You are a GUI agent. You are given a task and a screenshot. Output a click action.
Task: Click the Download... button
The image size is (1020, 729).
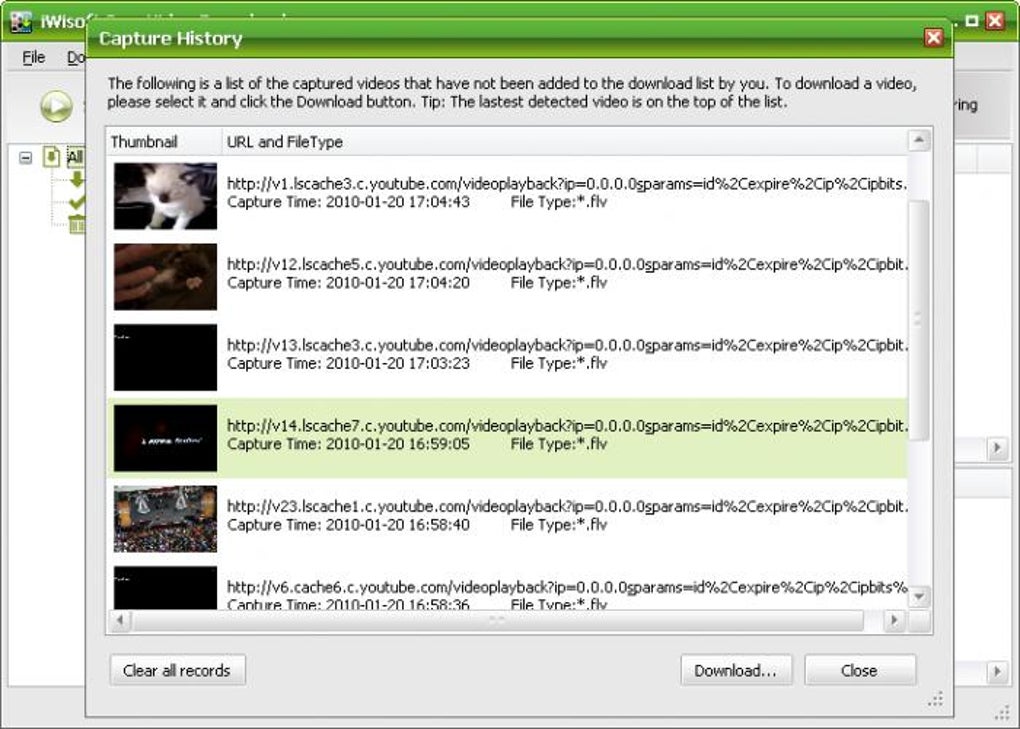click(736, 670)
